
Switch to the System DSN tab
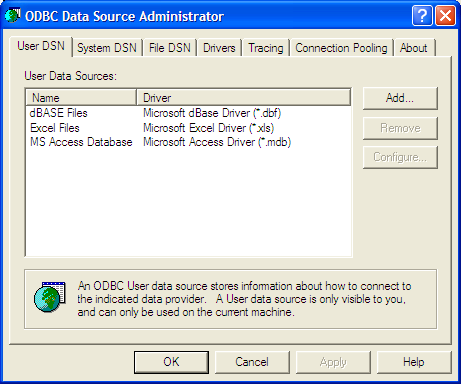tap(107, 48)
